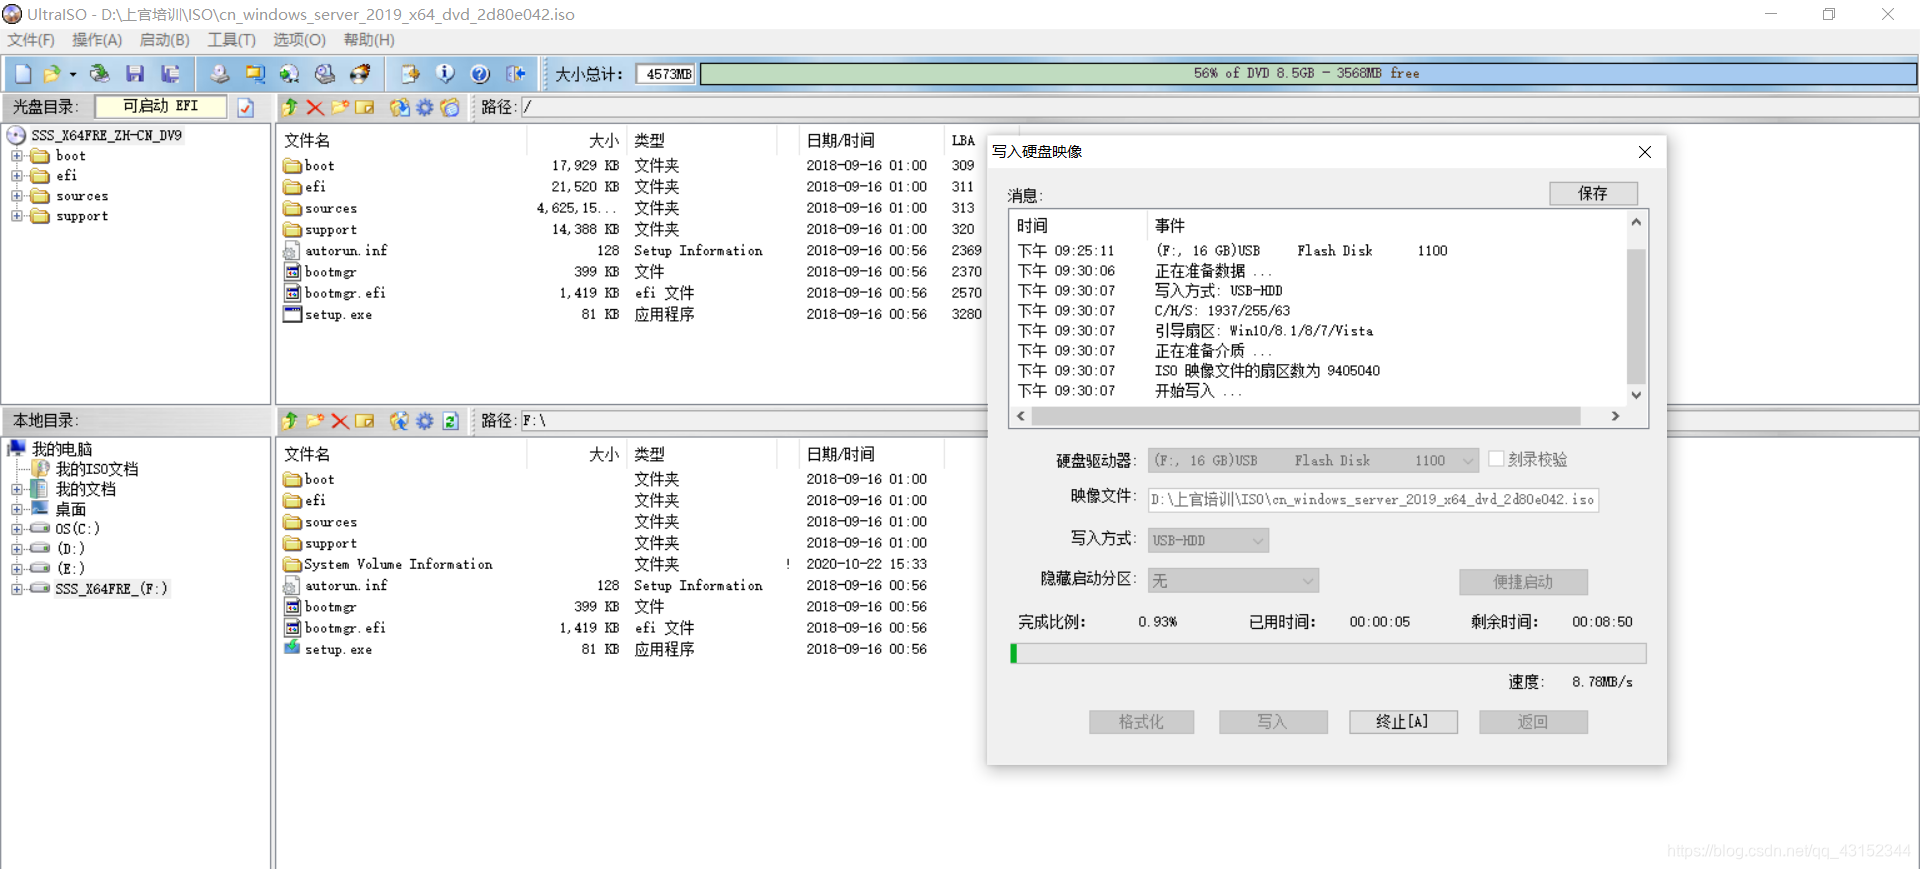Click the Burn CD image flame icon
1920x869 pixels.
click(x=360, y=73)
